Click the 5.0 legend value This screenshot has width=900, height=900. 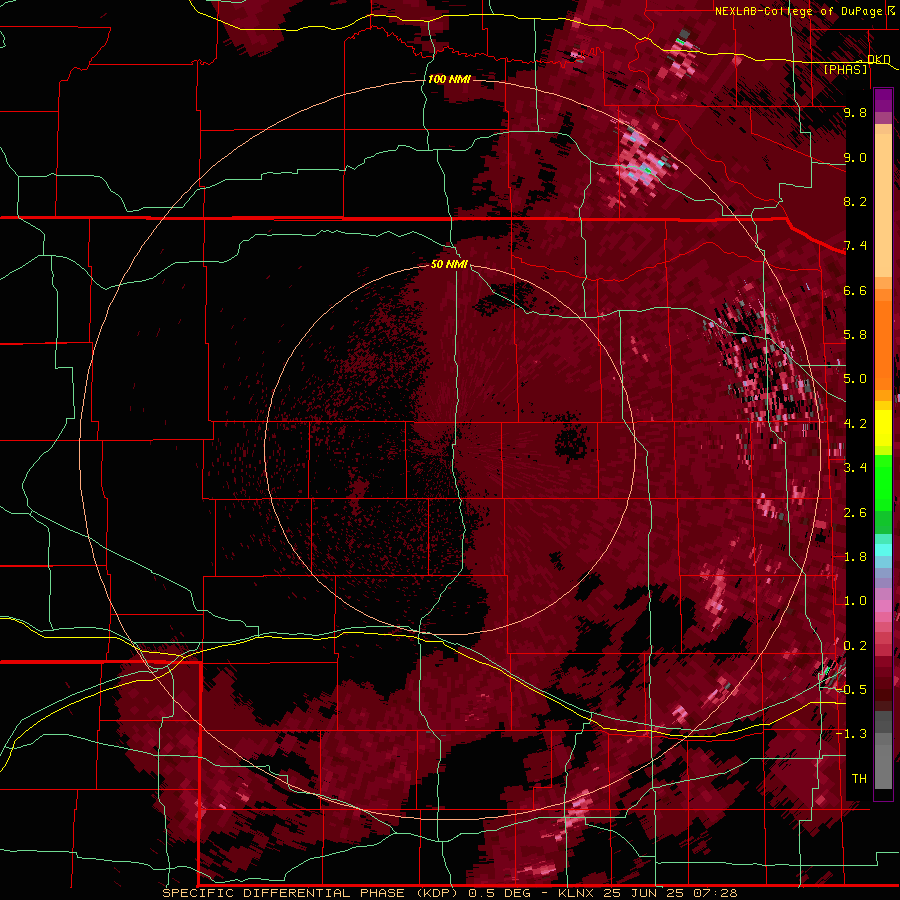(x=855, y=379)
